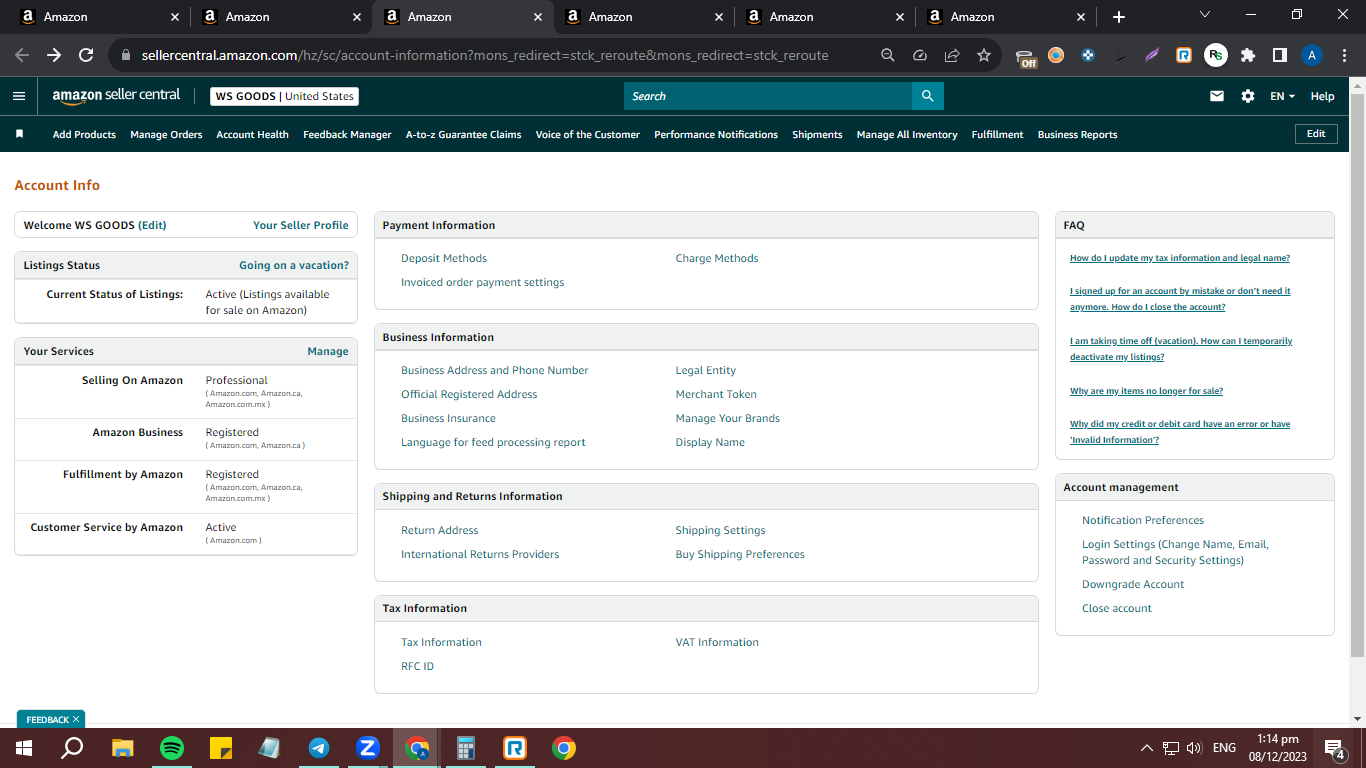
Task: Show hidden system tray icons
Action: pyautogui.click(x=1147, y=748)
